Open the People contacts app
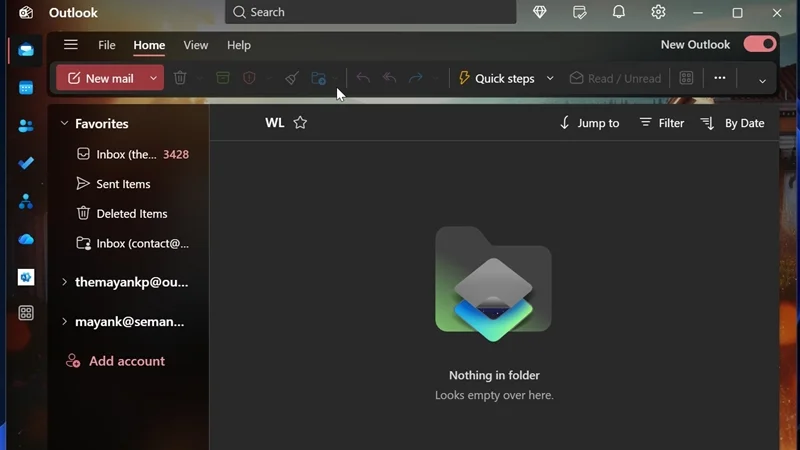The image size is (800, 450). [26, 126]
